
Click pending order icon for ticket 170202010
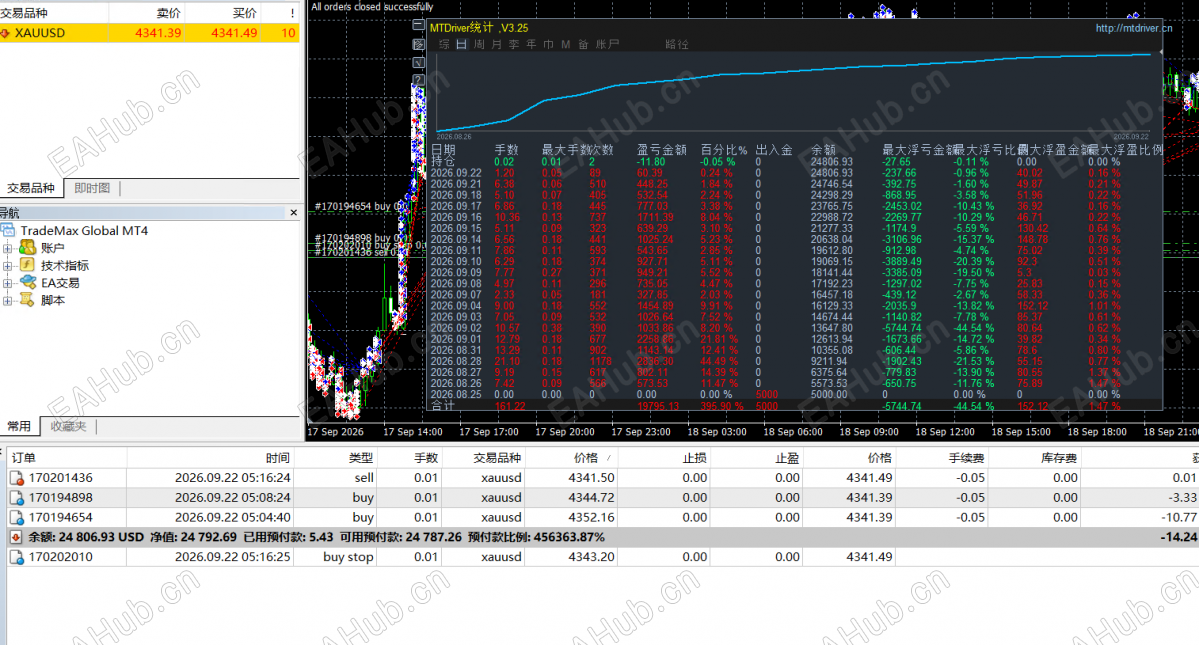coord(16,557)
